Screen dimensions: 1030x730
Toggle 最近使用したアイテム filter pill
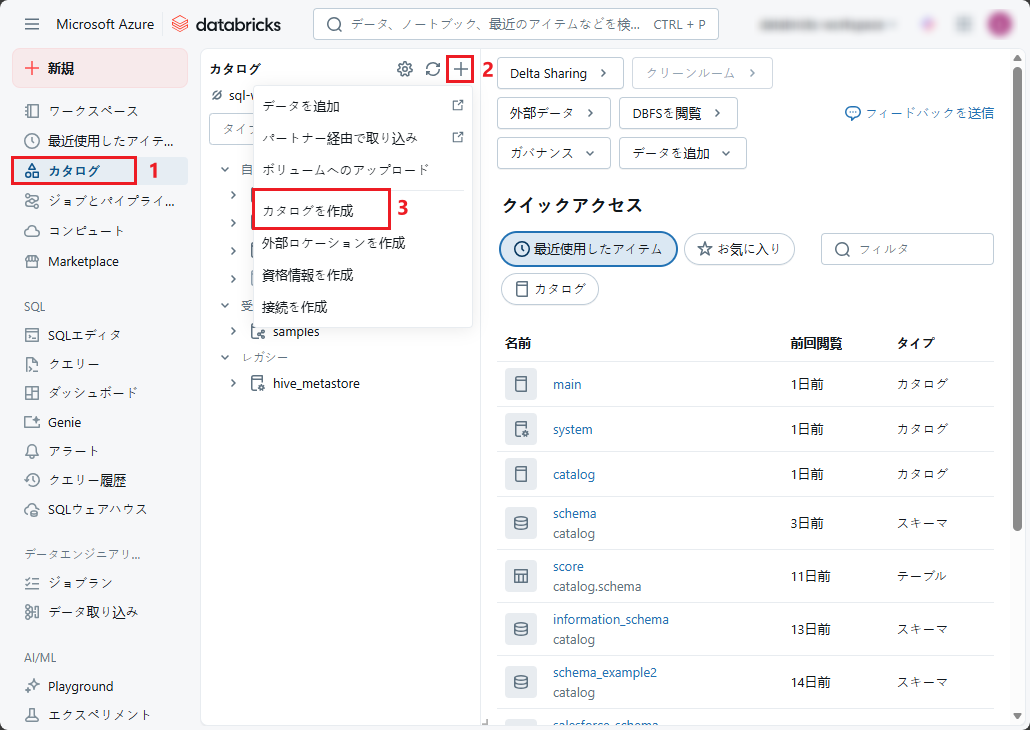point(588,249)
